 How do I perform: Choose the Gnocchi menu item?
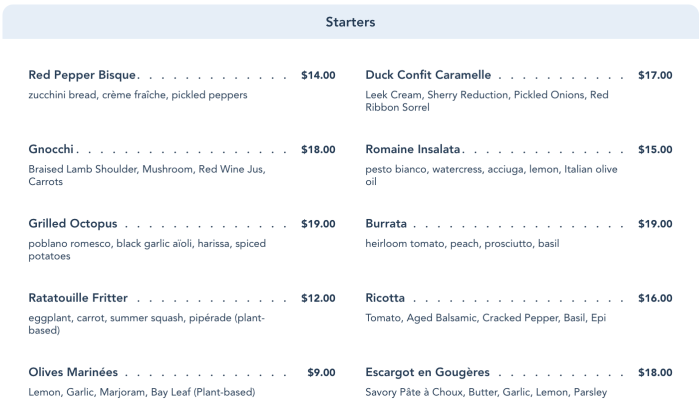52,150
